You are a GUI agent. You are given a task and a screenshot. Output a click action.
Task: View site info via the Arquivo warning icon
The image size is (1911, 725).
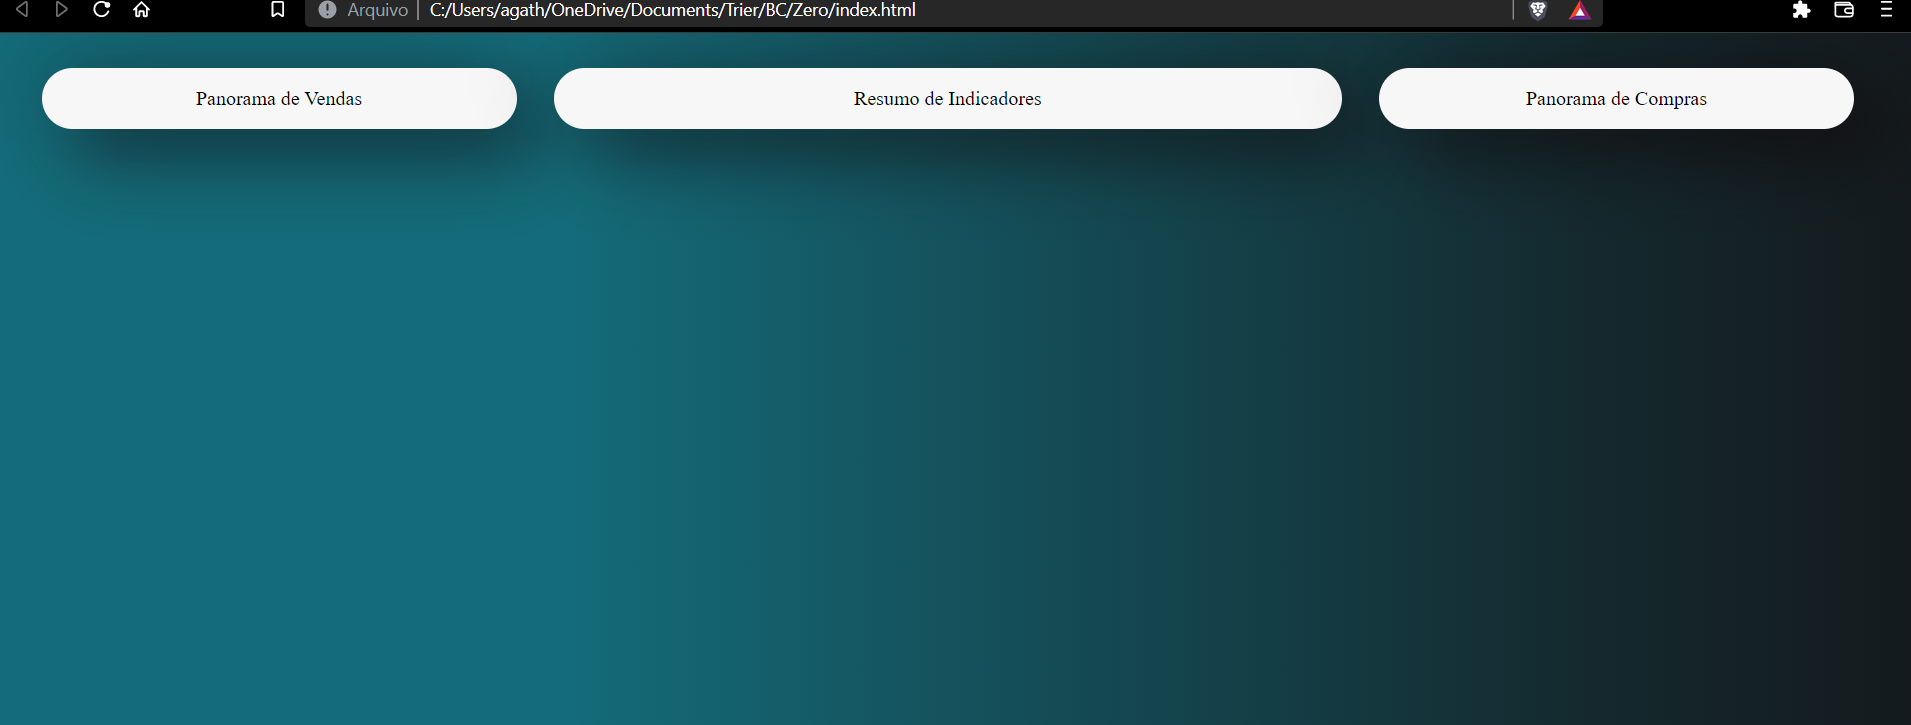click(x=327, y=10)
